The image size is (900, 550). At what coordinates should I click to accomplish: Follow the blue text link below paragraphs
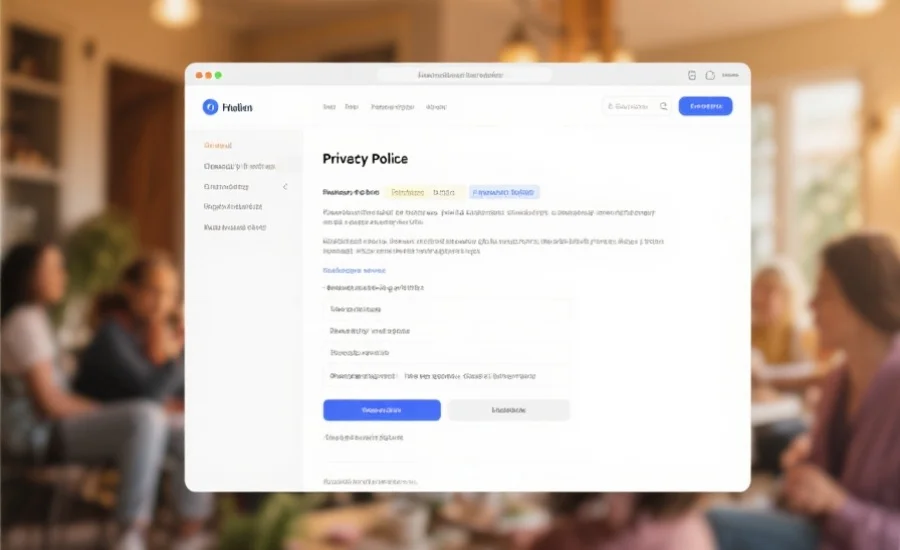(x=354, y=270)
